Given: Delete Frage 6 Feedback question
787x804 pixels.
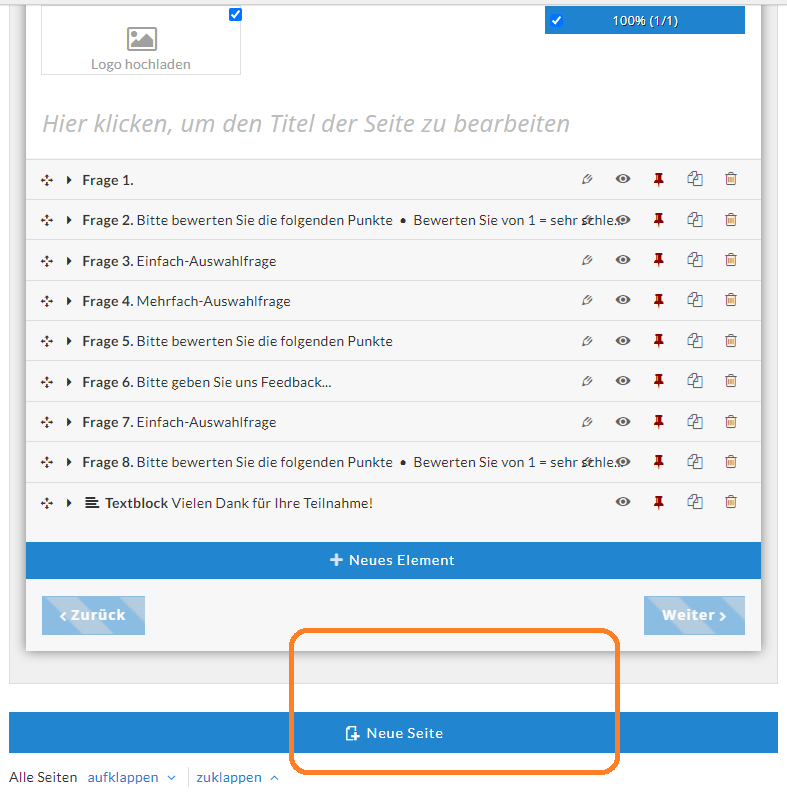Looking at the screenshot, I should pyautogui.click(x=731, y=381).
